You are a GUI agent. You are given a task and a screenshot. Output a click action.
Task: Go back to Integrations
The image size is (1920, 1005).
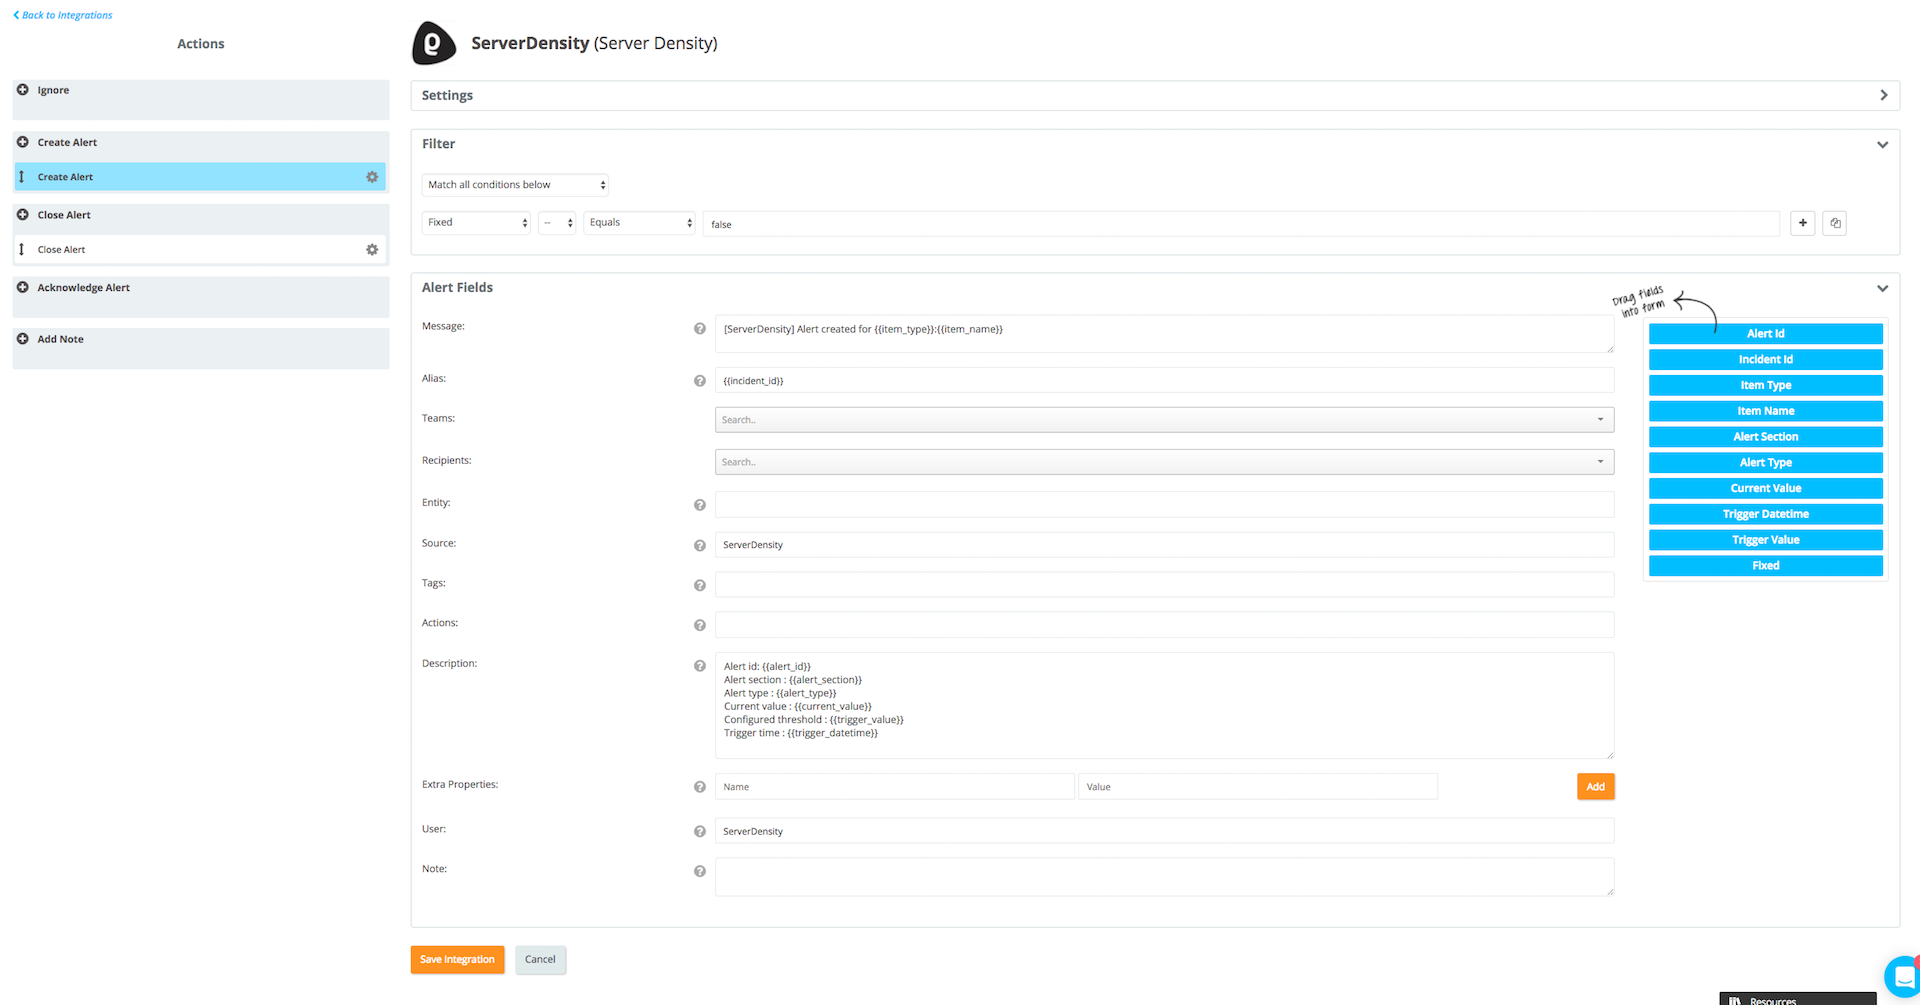pyautogui.click(x=63, y=15)
